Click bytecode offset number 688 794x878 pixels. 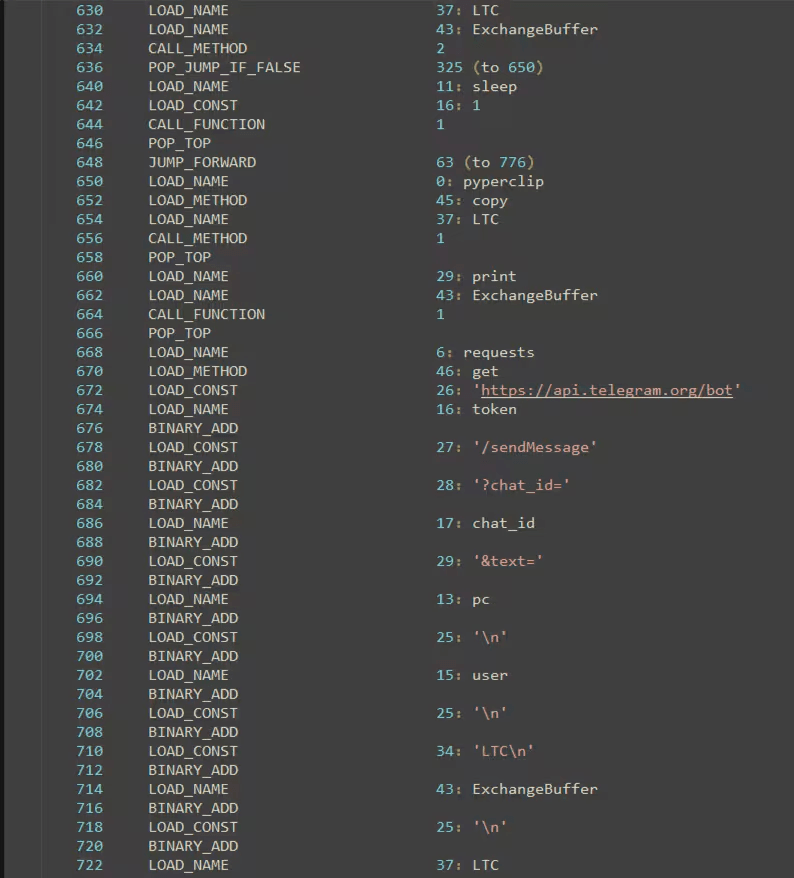(90, 542)
